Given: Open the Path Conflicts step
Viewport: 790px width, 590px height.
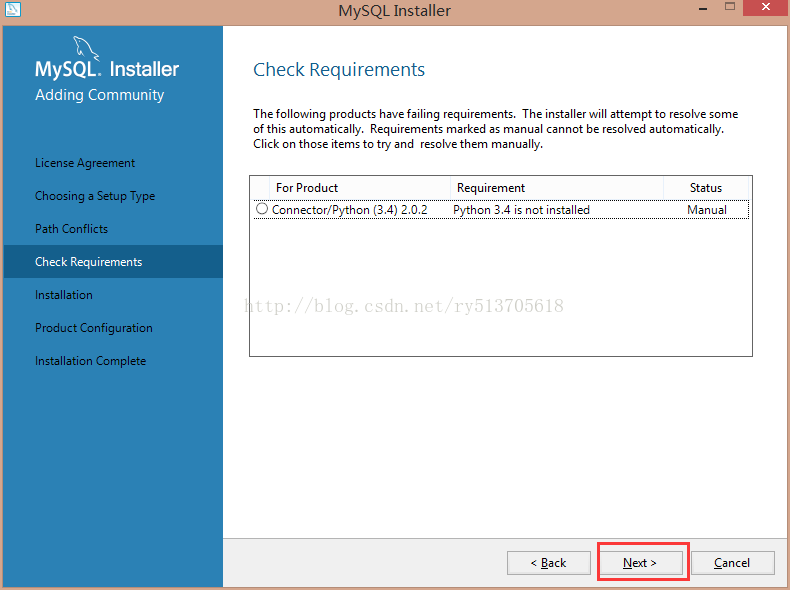Looking at the screenshot, I should 71,229.
